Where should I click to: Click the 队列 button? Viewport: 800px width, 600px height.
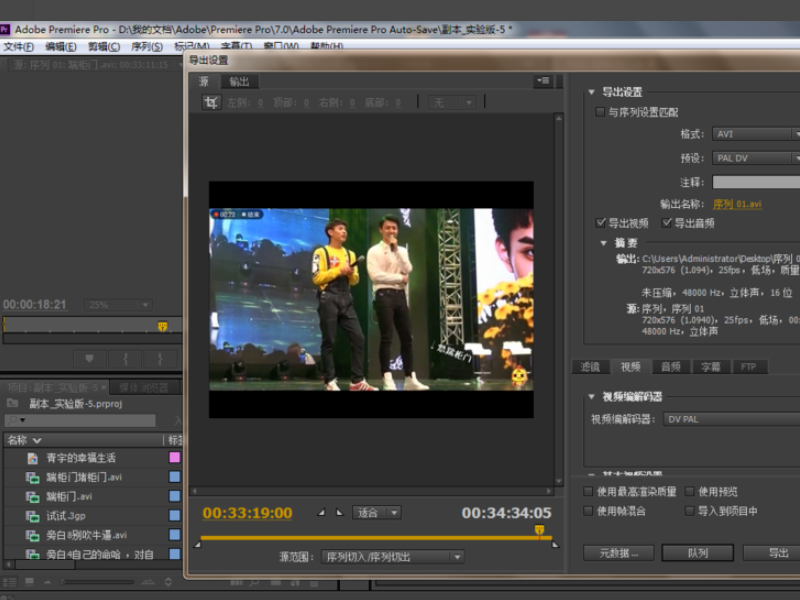697,553
